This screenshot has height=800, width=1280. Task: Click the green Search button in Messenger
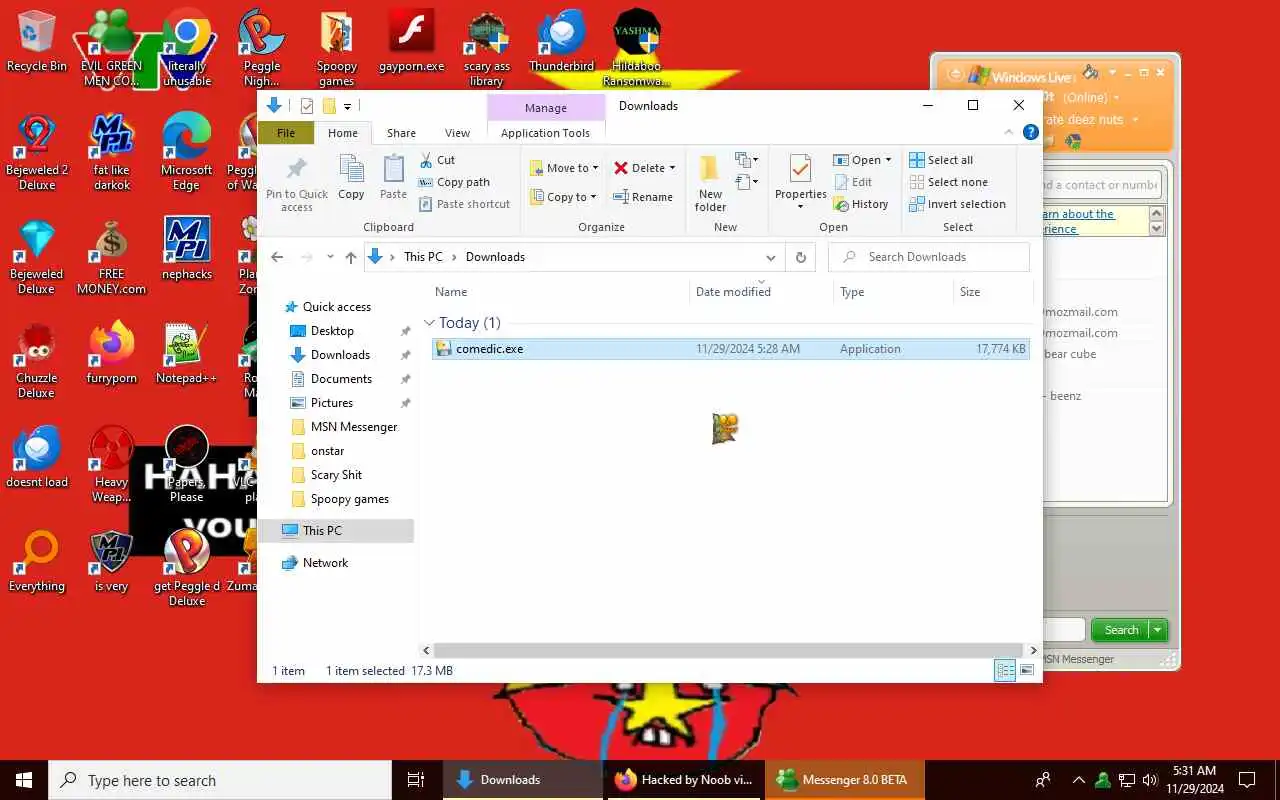pos(1121,630)
